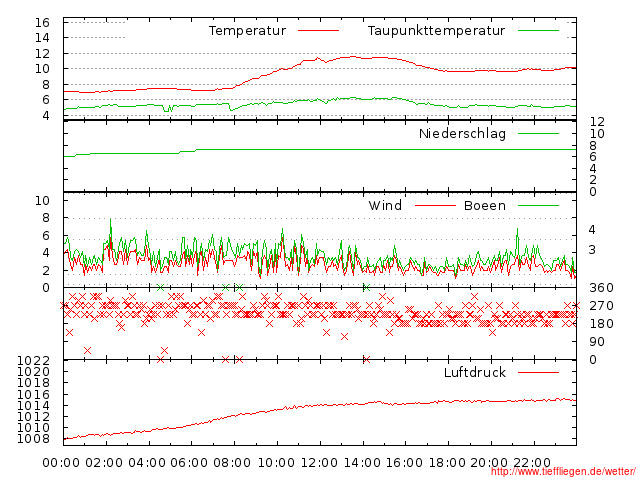Click the 16:00 time axis label
The width and height of the screenshot is (640, 480).
click(404, 463)
